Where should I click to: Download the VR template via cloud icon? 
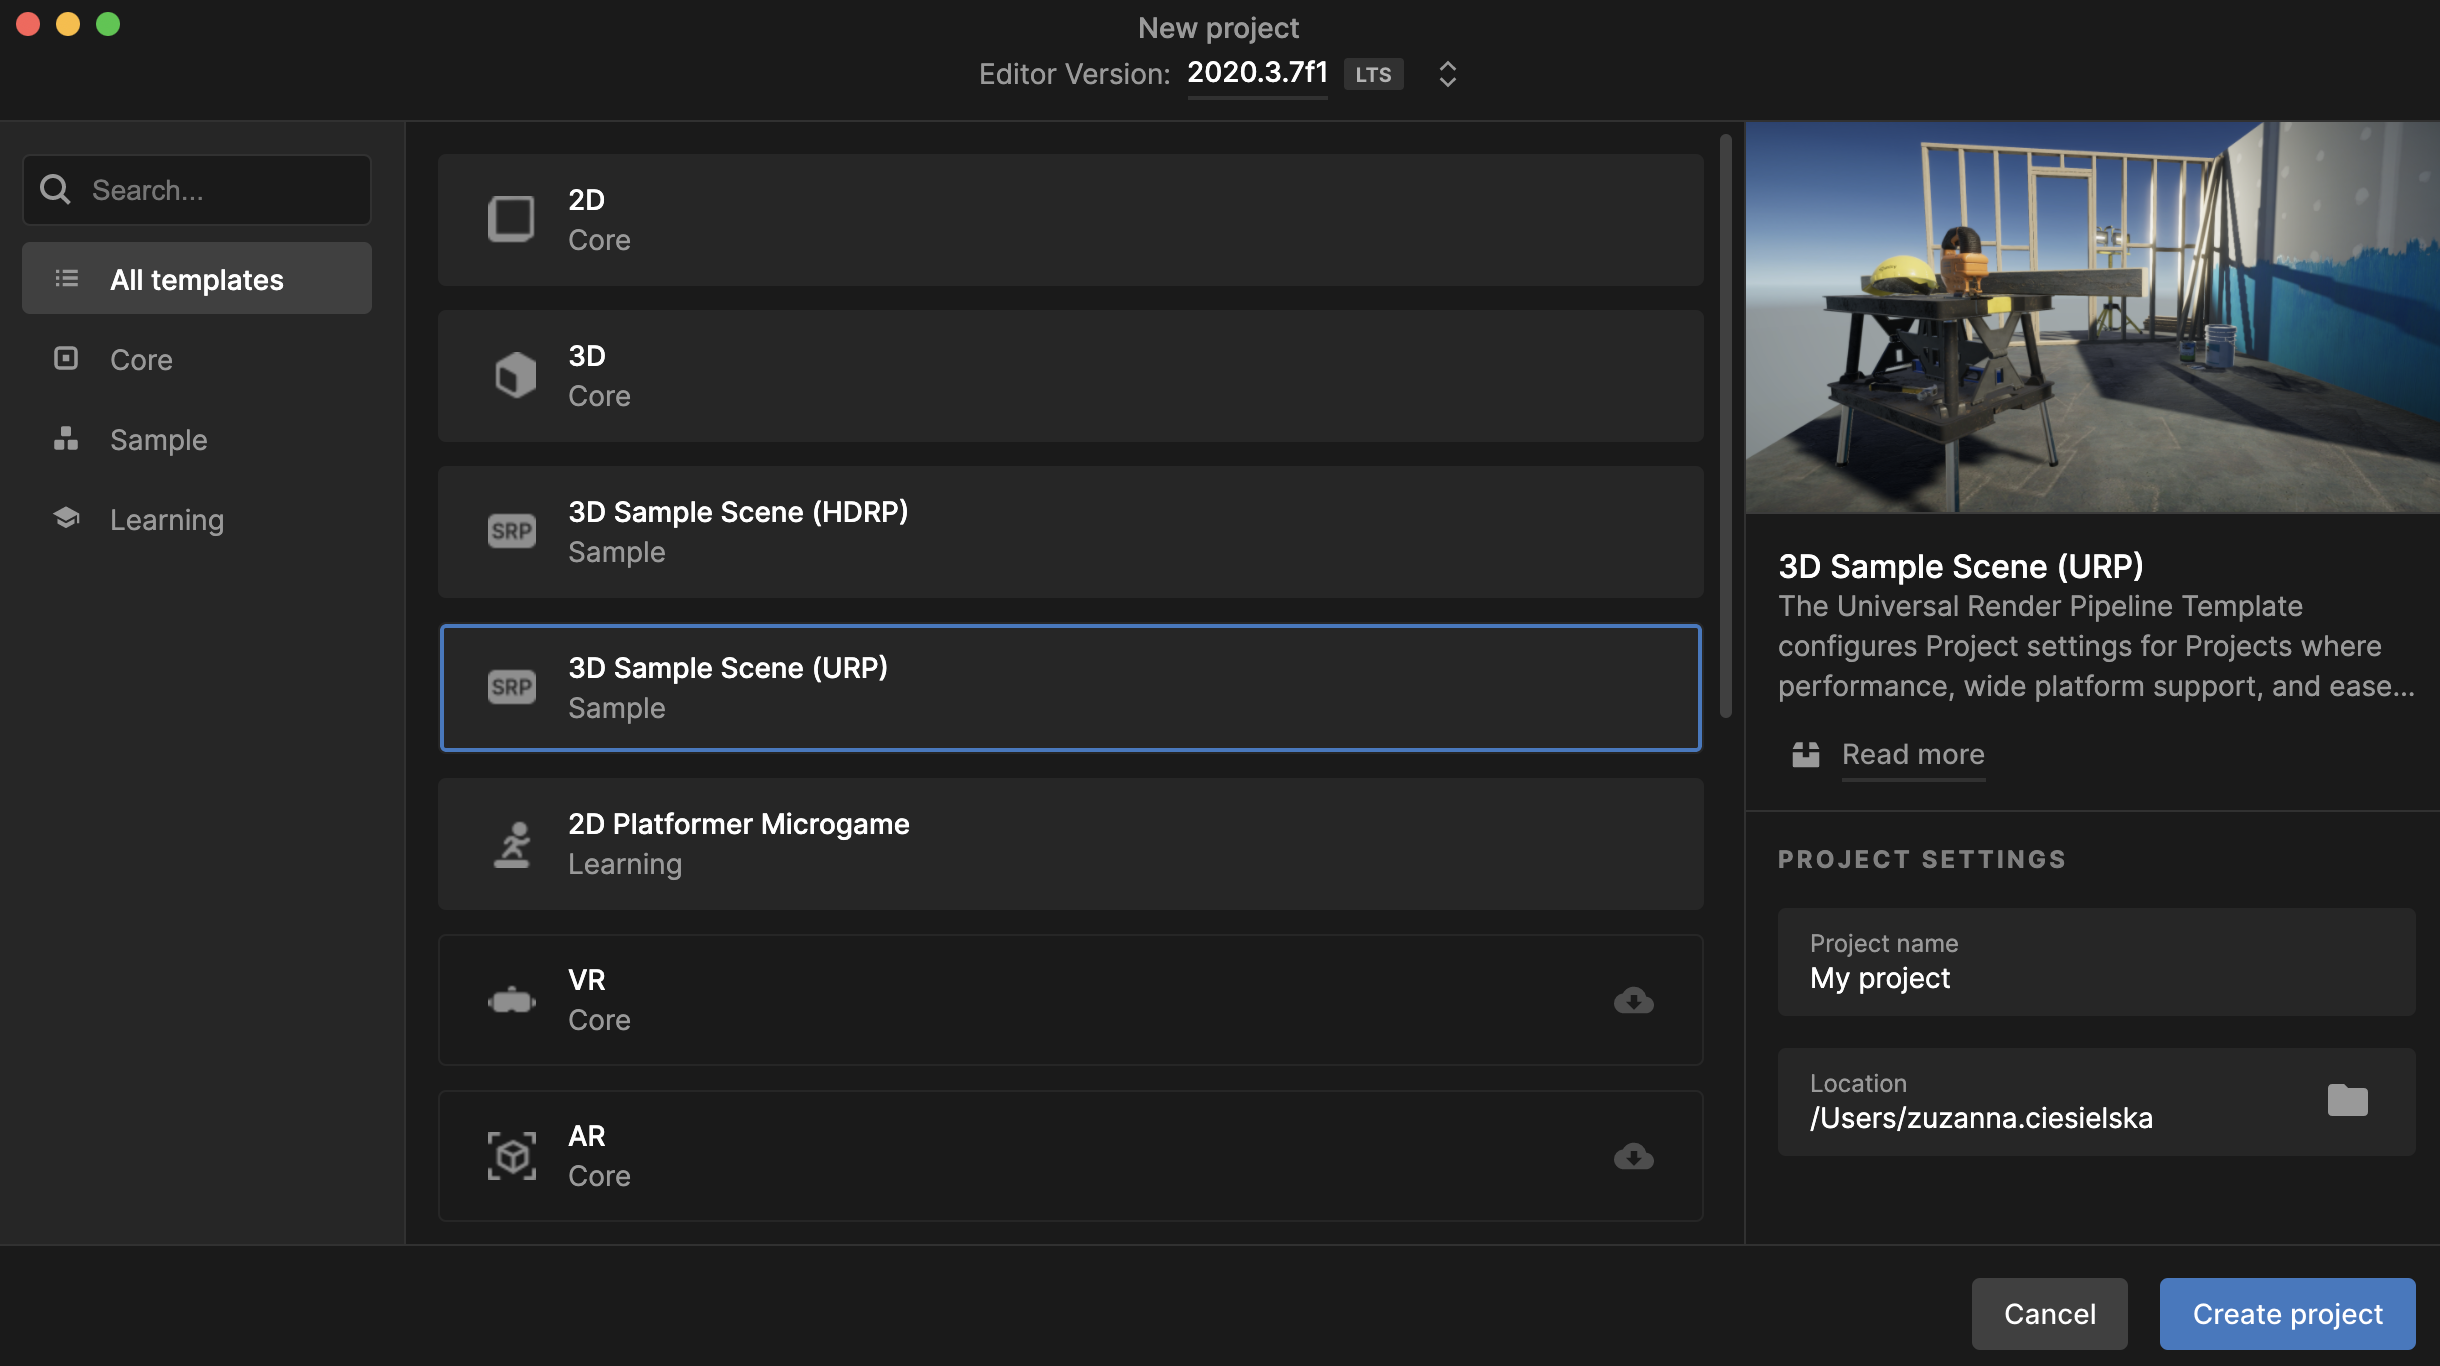pos(1633,1000)
